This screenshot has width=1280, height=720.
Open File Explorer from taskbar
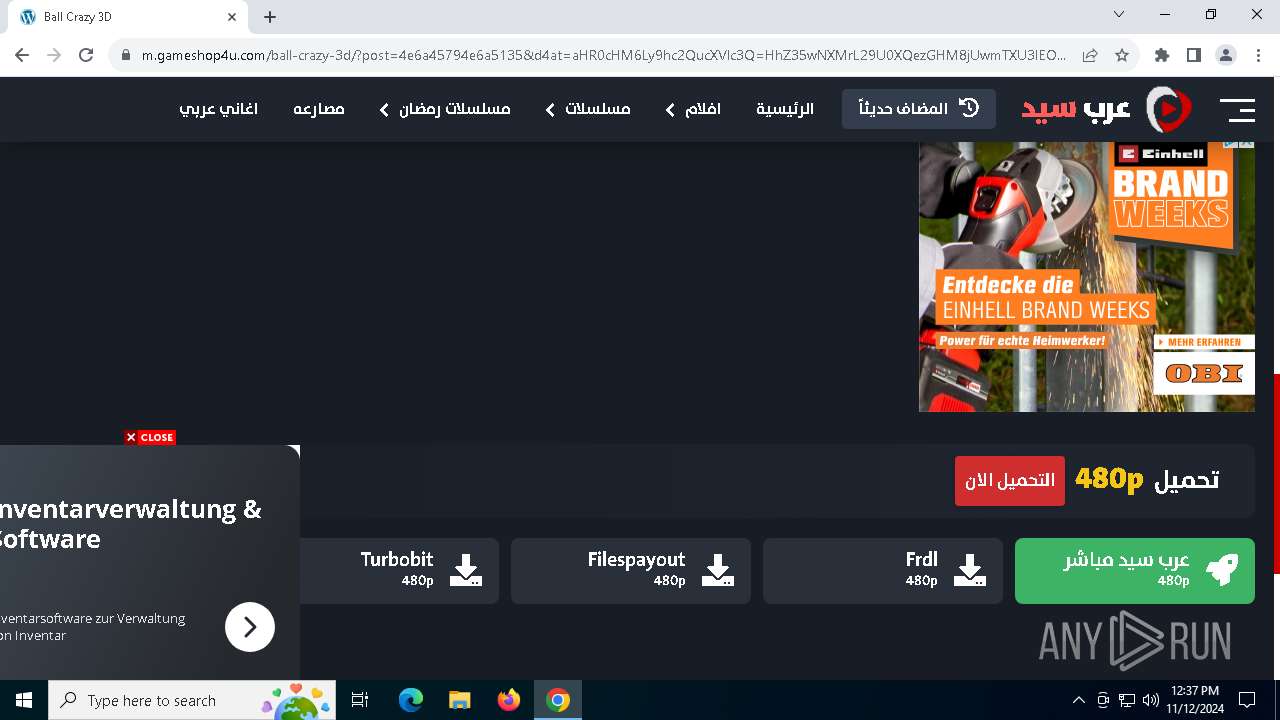coord(460,700)
